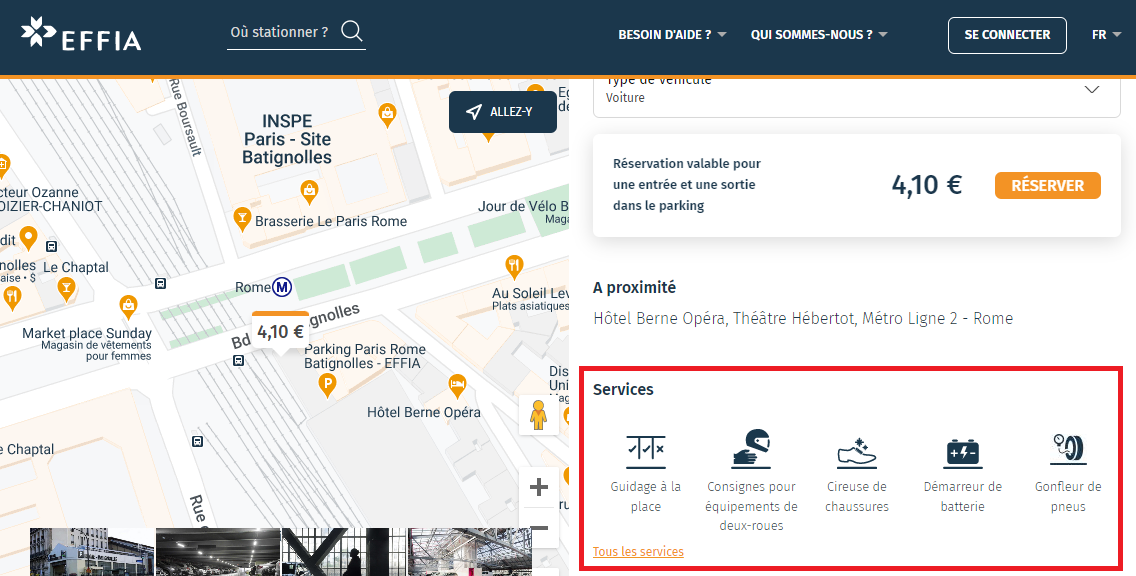Click the EFFIA logo
1136x576 pixels.
click(81, 34)
